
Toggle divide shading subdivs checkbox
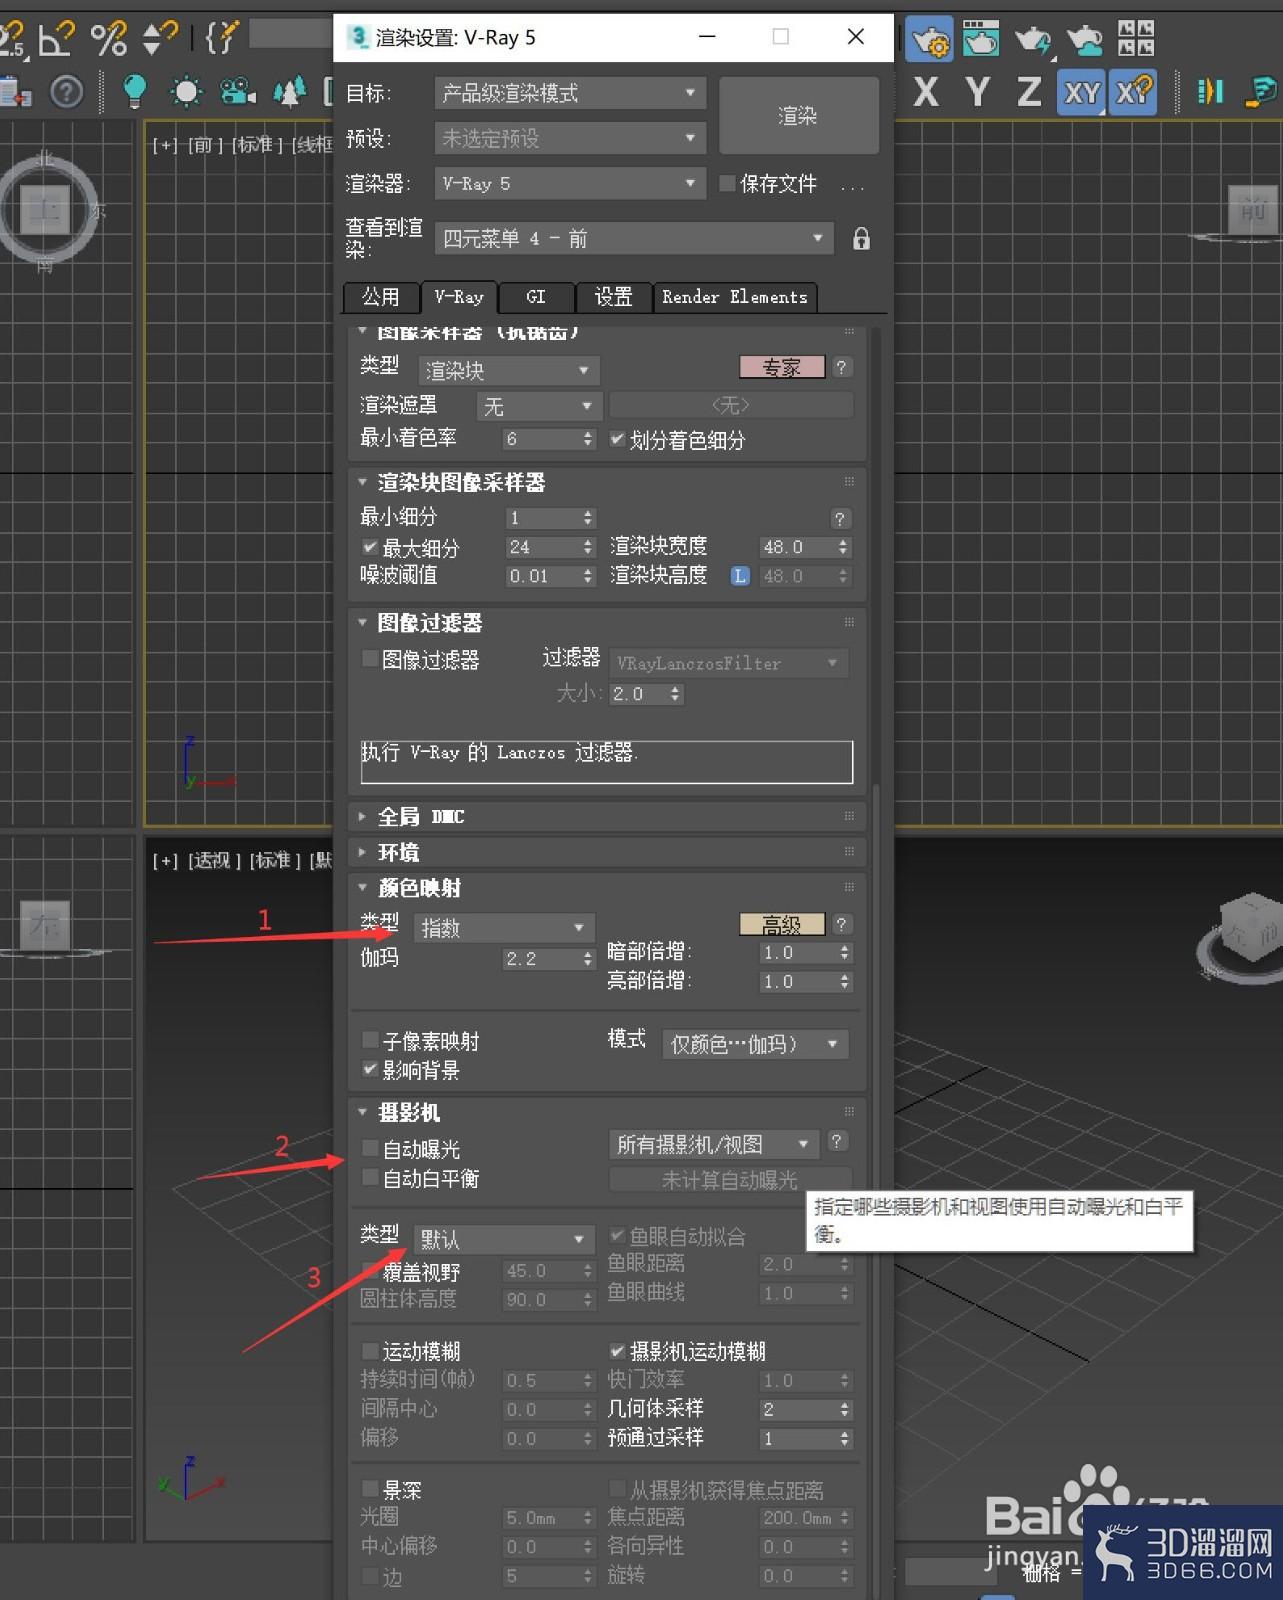[617, 439]
